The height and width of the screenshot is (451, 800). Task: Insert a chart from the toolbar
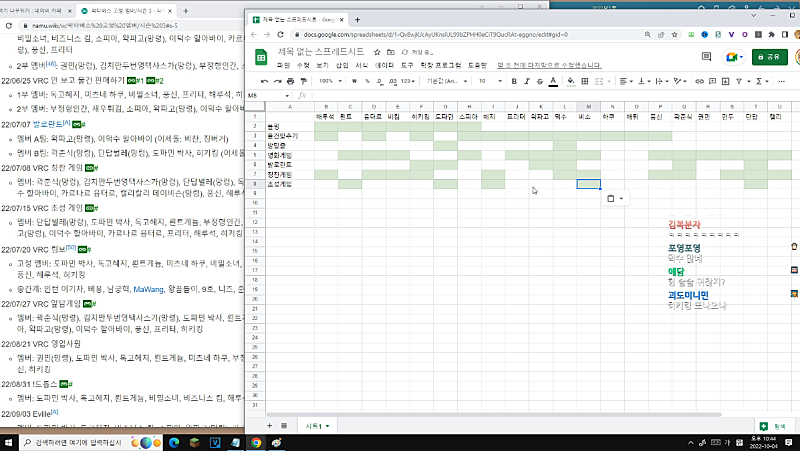tap(726, 81)
